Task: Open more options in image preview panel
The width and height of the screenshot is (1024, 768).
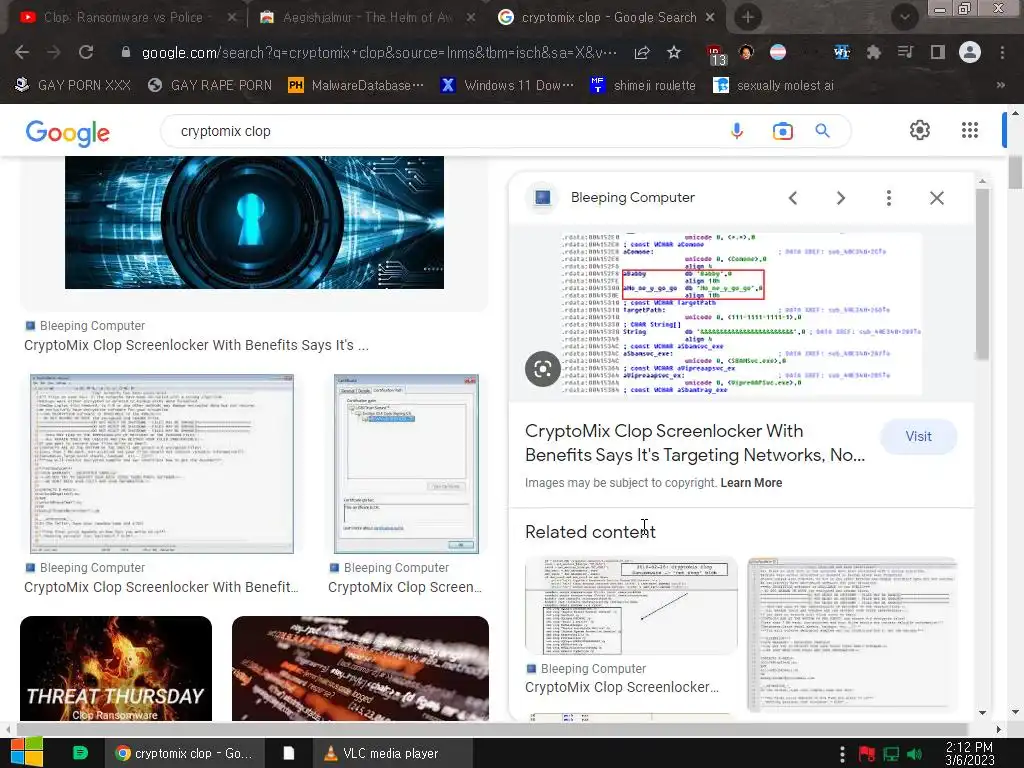Action: [888, 198]
